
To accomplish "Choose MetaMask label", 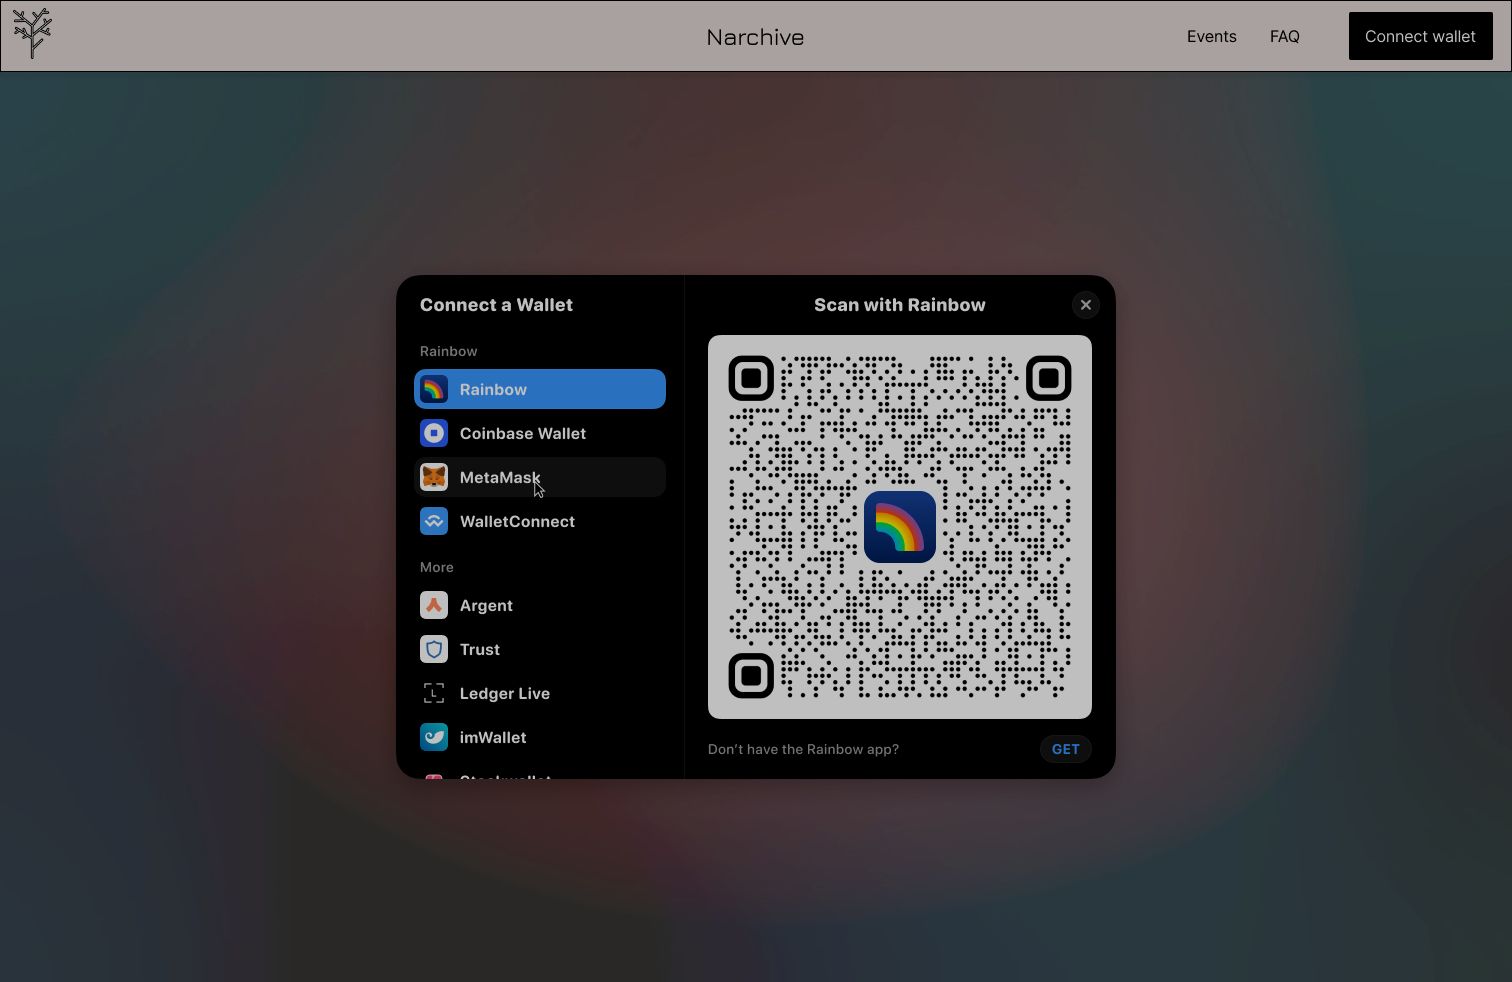I will tap(500, 478).
